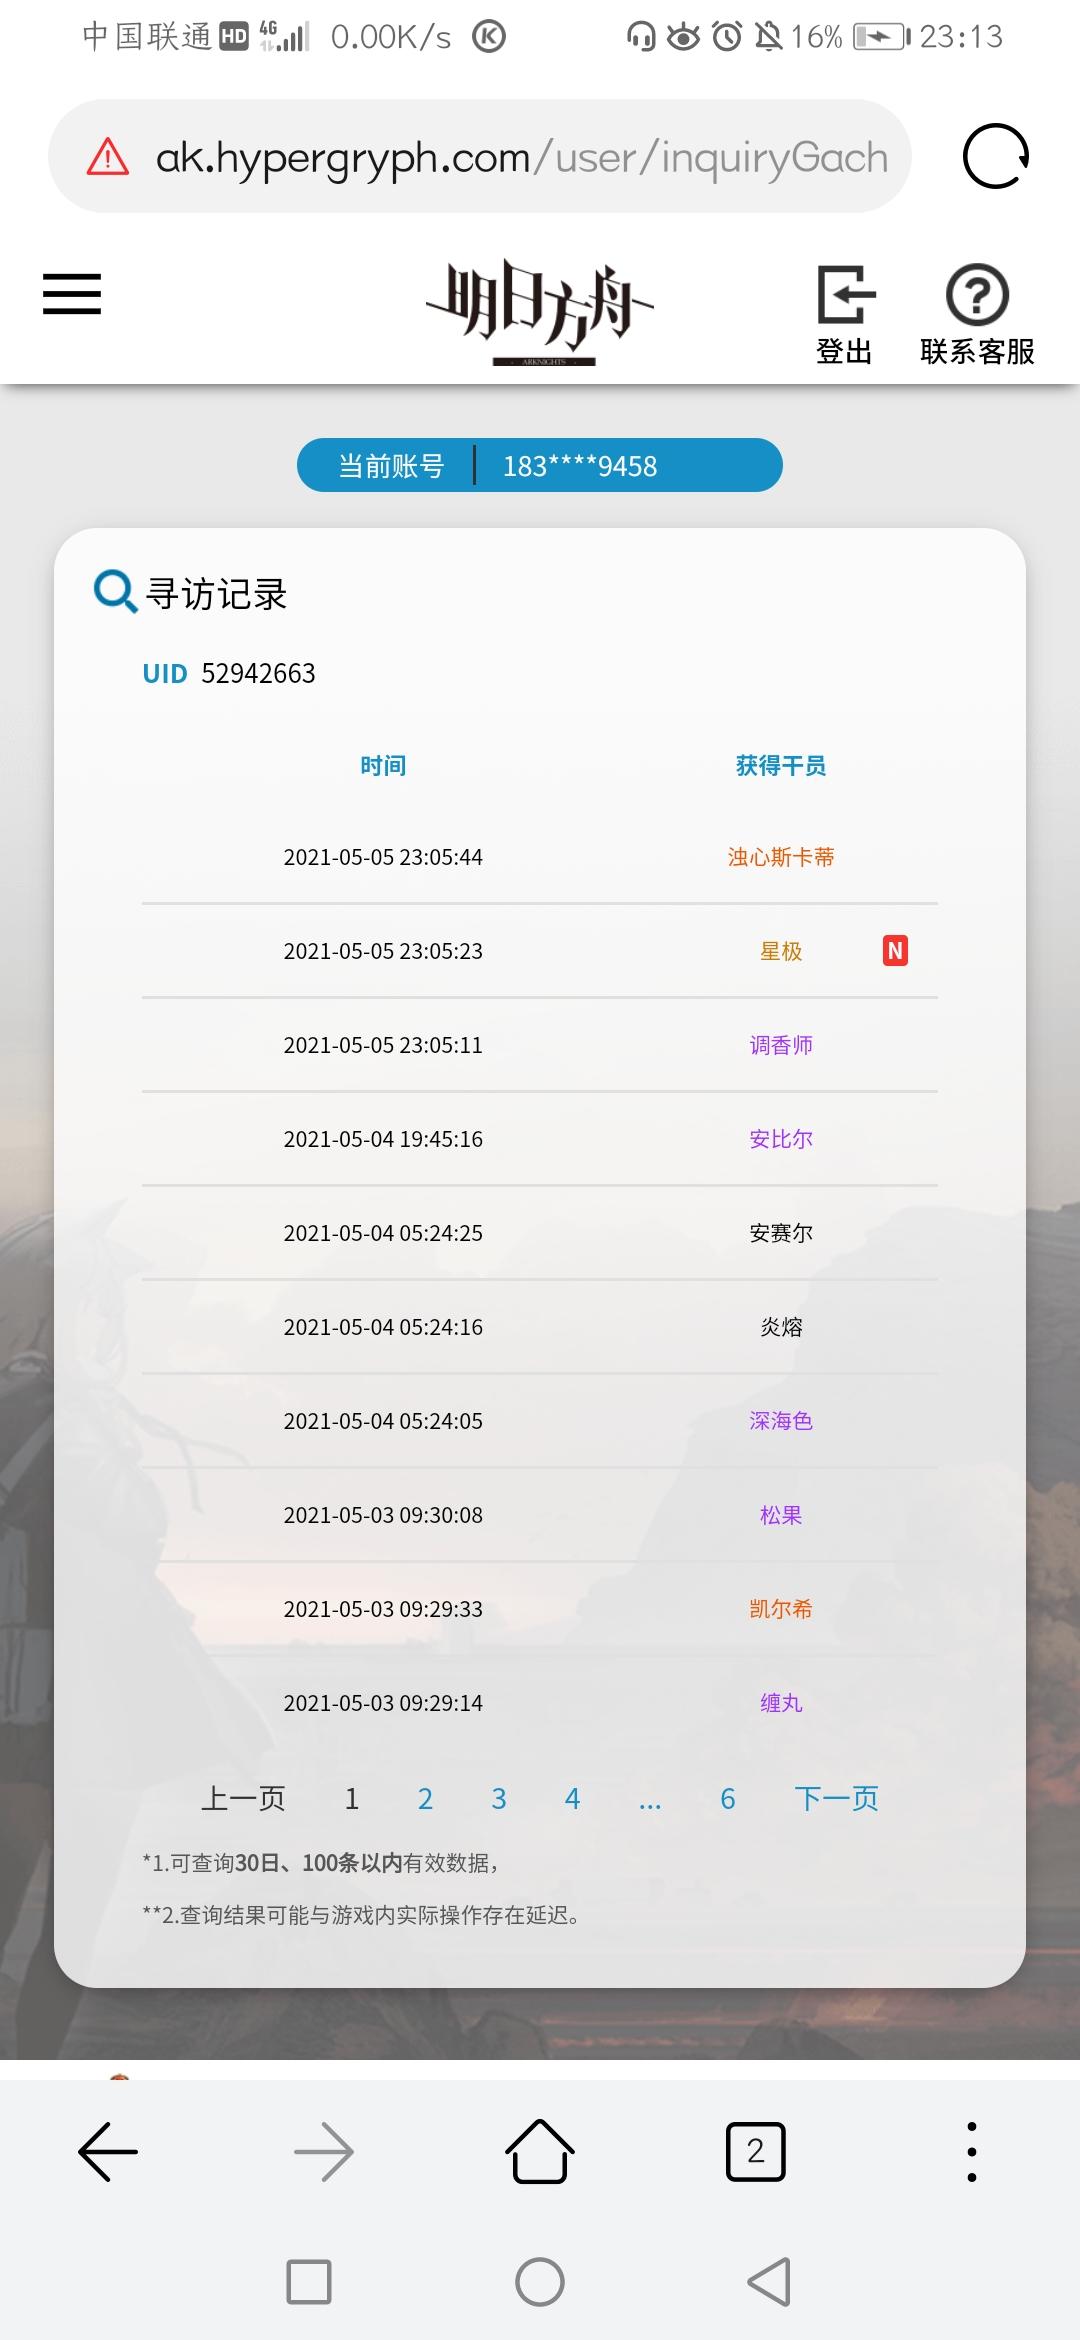Open the browser home icon
The width and height of the screenshot is (1080, 2340).
click(540, 2151)
